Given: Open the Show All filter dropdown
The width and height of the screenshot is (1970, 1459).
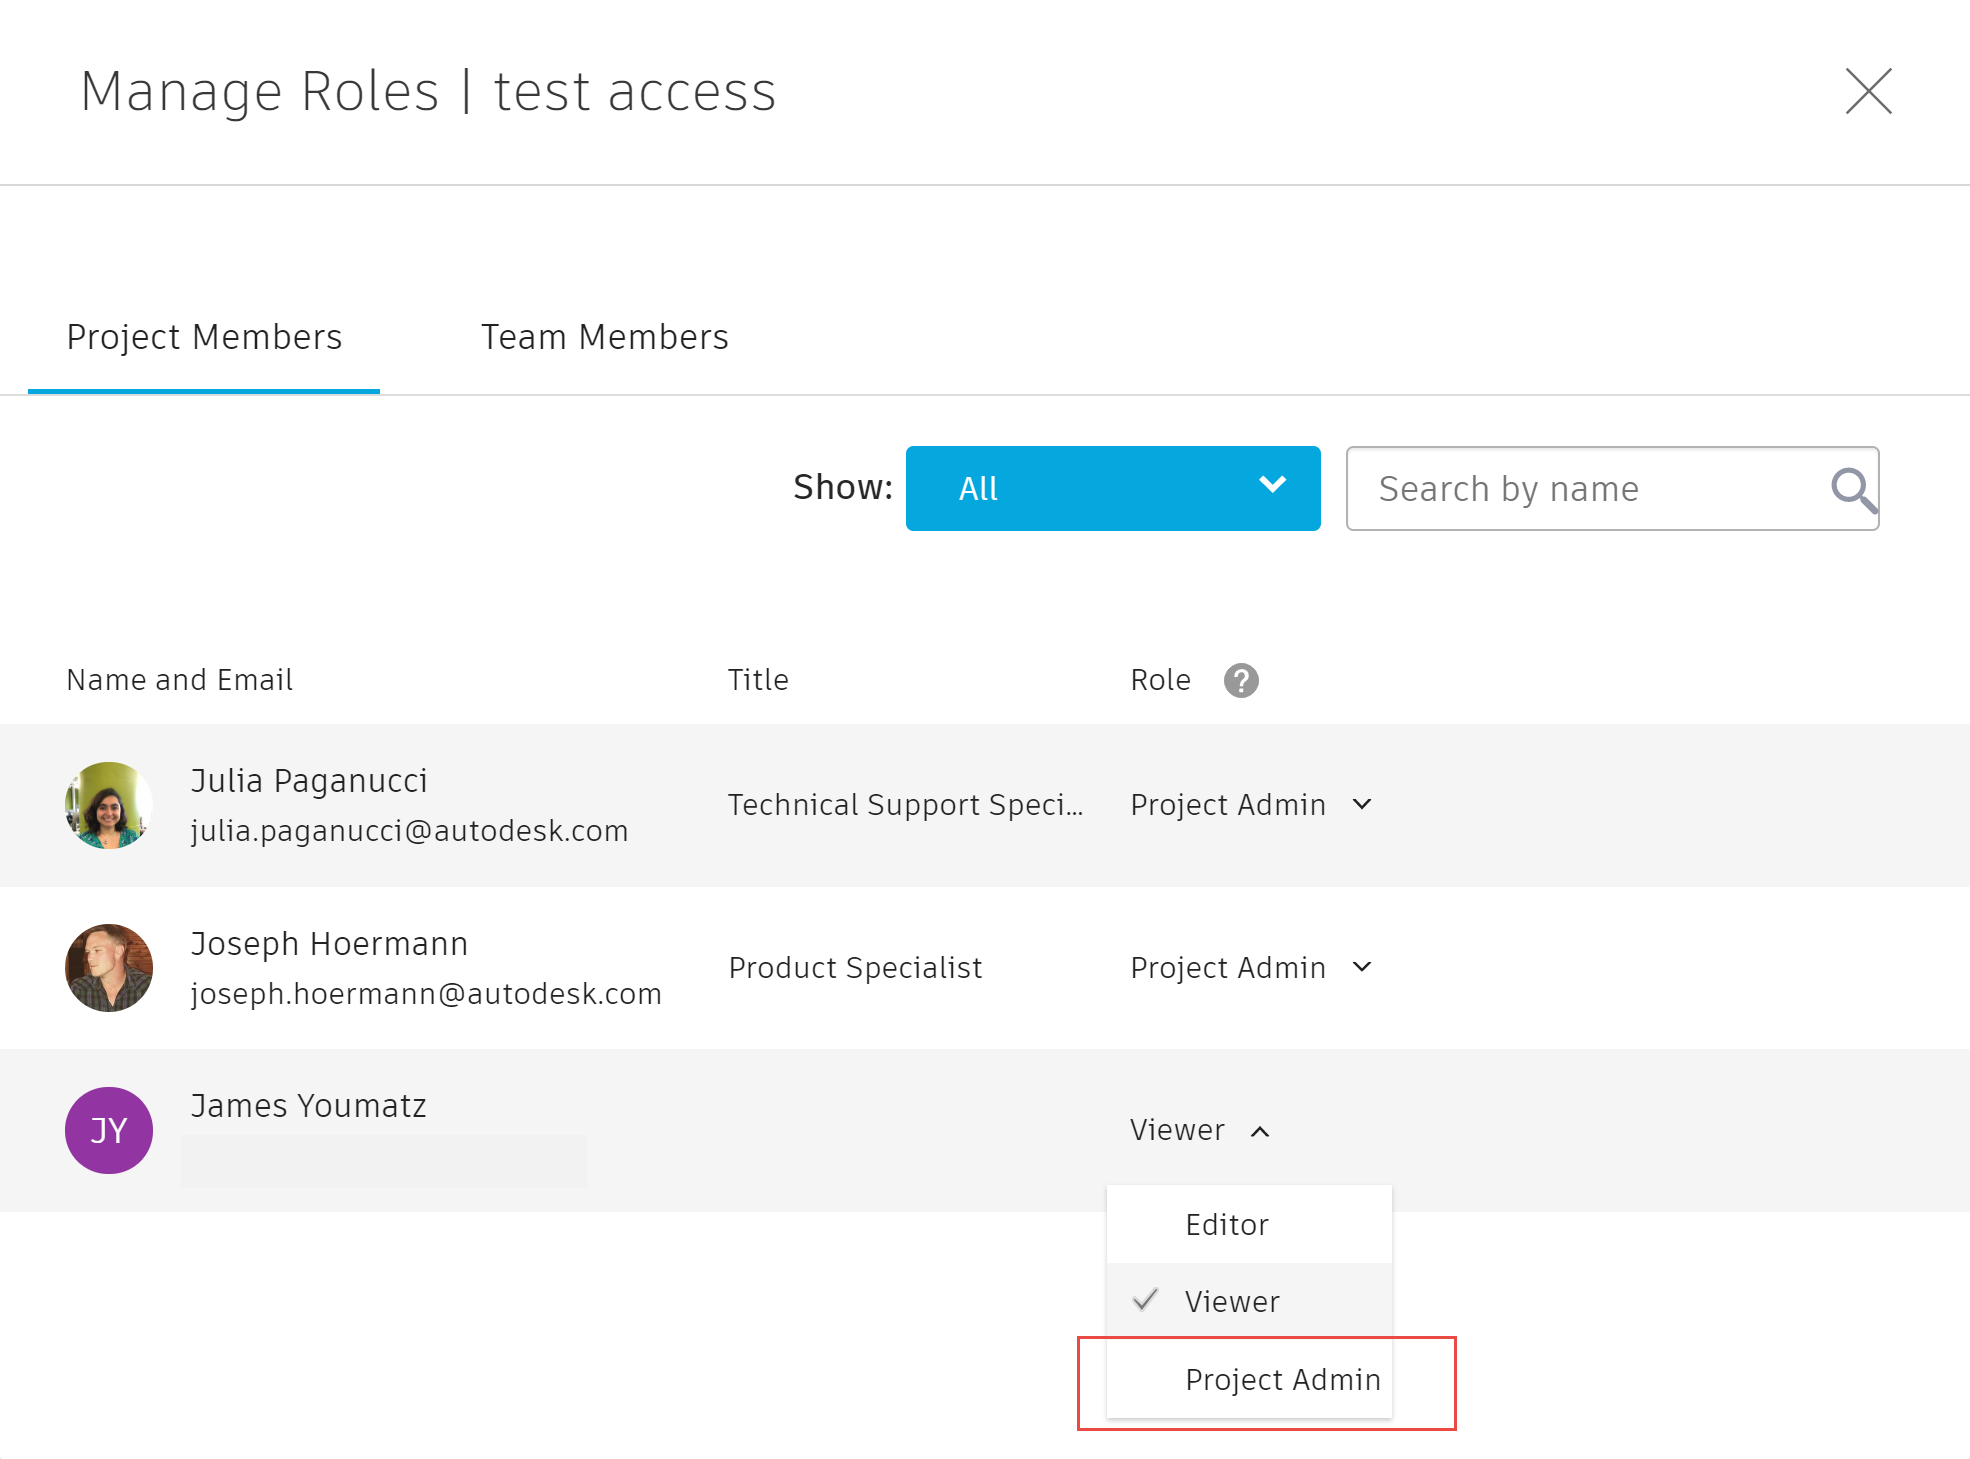Looking at the screenshot, I should [1112, 489].
